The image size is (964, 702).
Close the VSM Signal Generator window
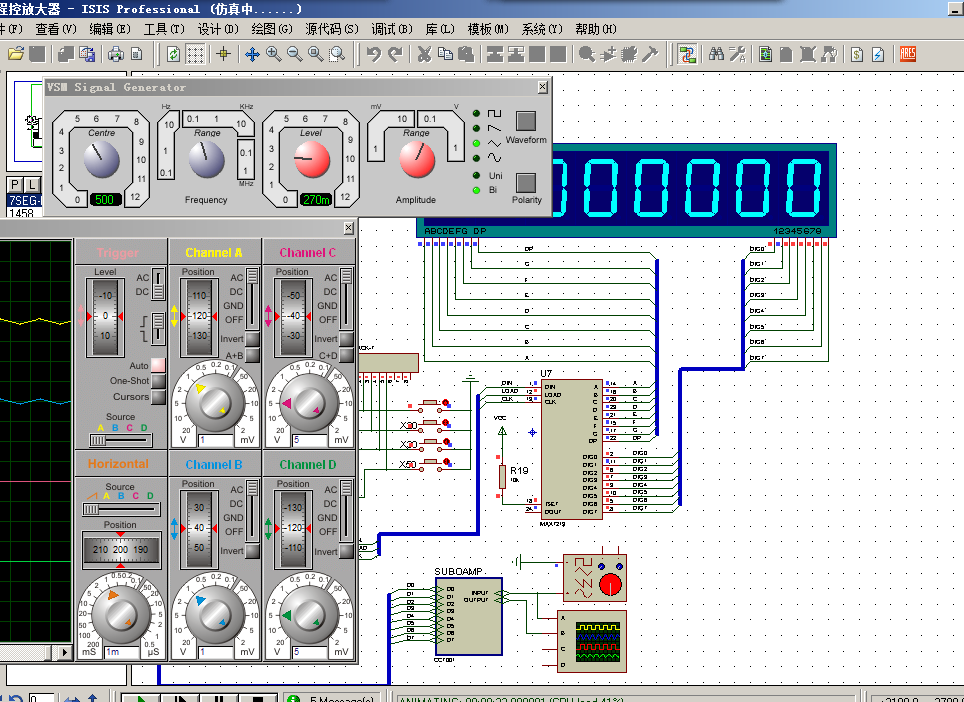tap(542, 87)
